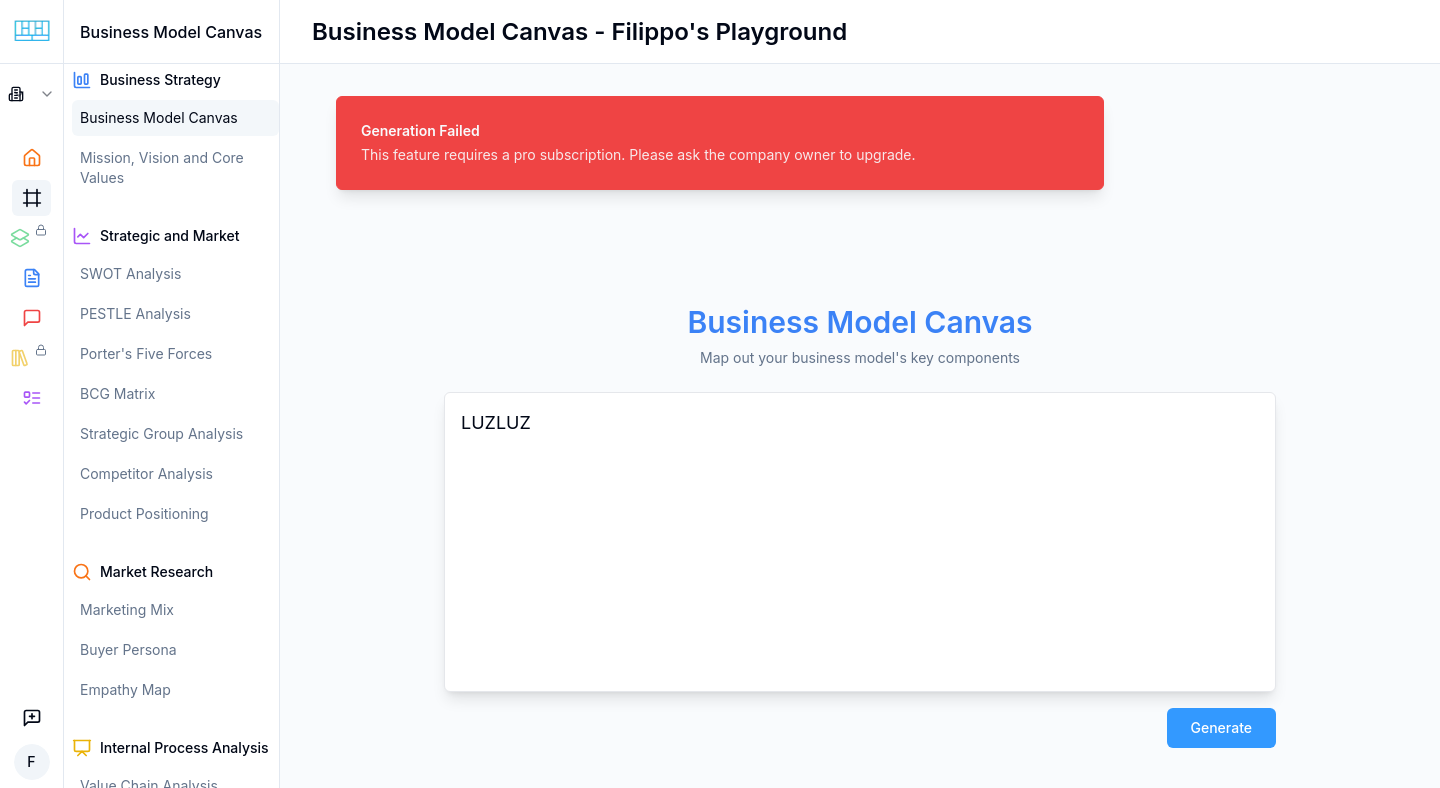Open Porter's Five Forces
Screen dimensions: 1440x788
point(146,354)
